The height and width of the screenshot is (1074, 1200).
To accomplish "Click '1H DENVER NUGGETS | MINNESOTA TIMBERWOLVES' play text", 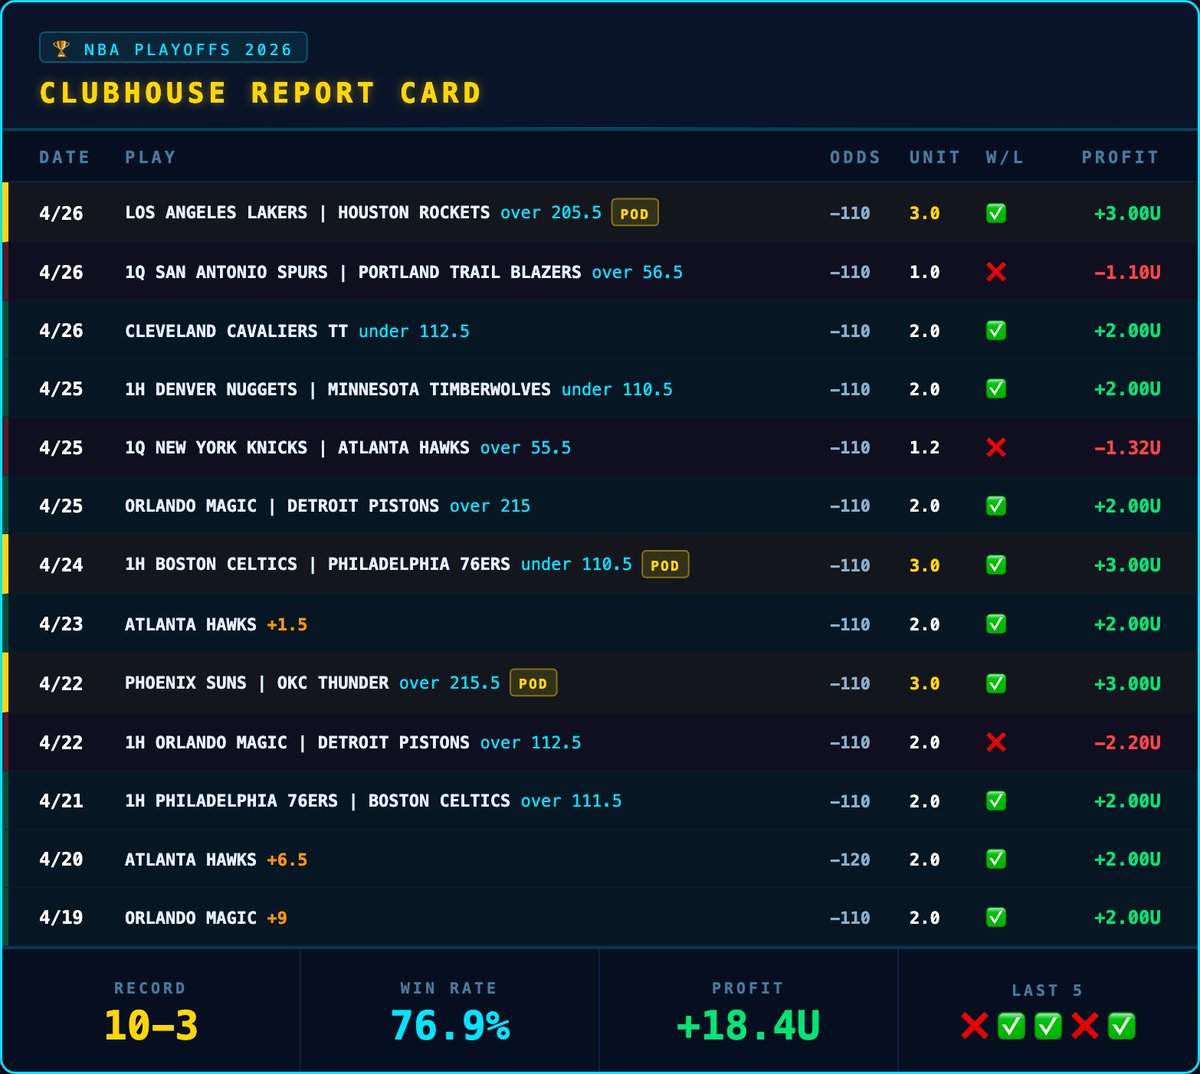I will (x=338, y=389).
